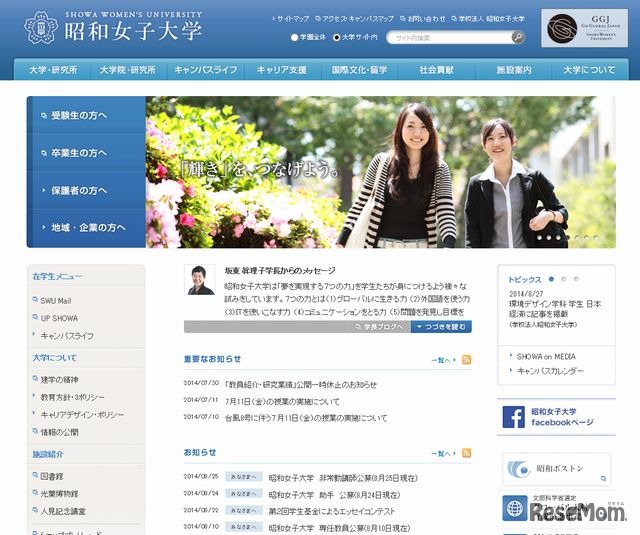Click the RSS icon beside お知らせ
This screenshot has width=640, height=535.
pos(467,453)
